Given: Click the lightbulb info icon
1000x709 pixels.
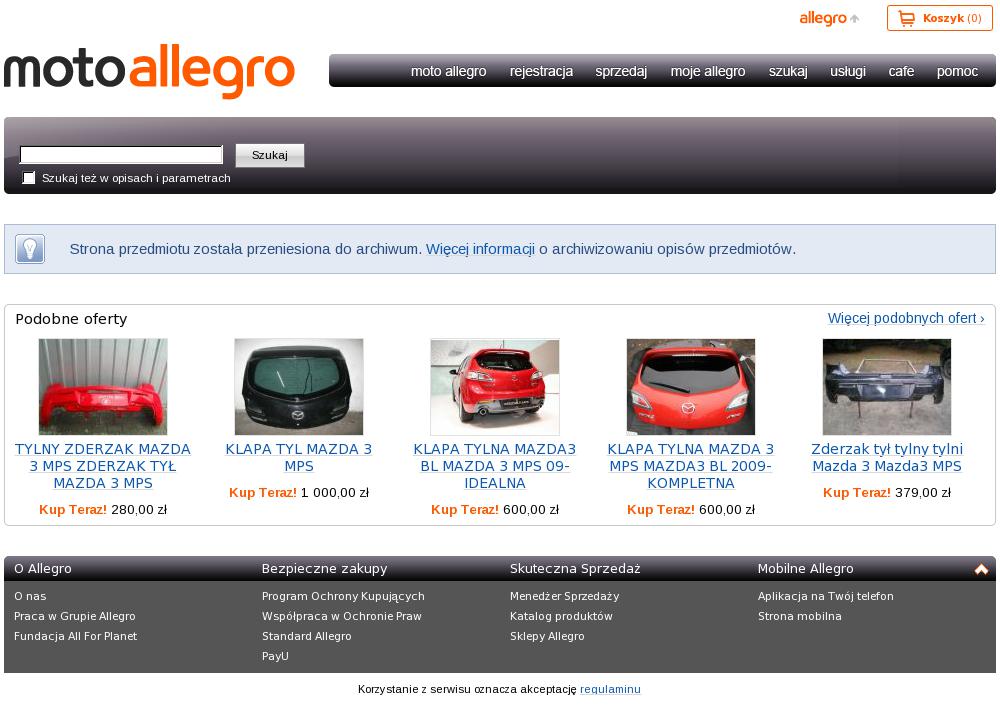Looking at the screenshot, I should pyautogui.click(x=30, y=249).
